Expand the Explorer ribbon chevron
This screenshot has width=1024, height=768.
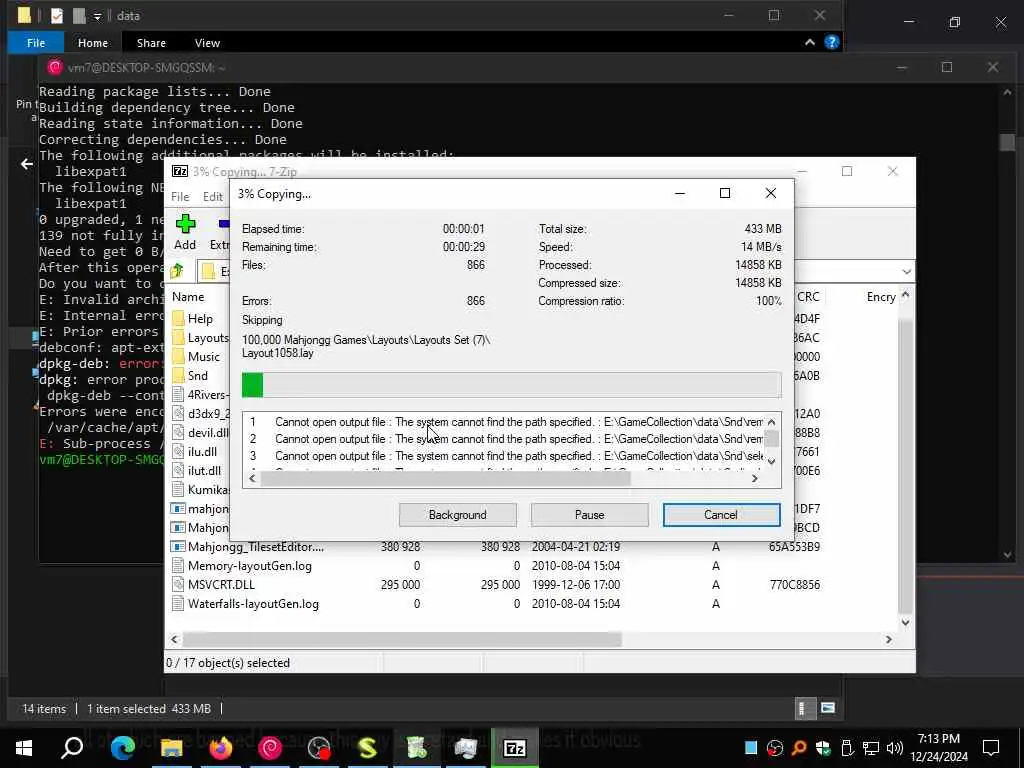810,42
